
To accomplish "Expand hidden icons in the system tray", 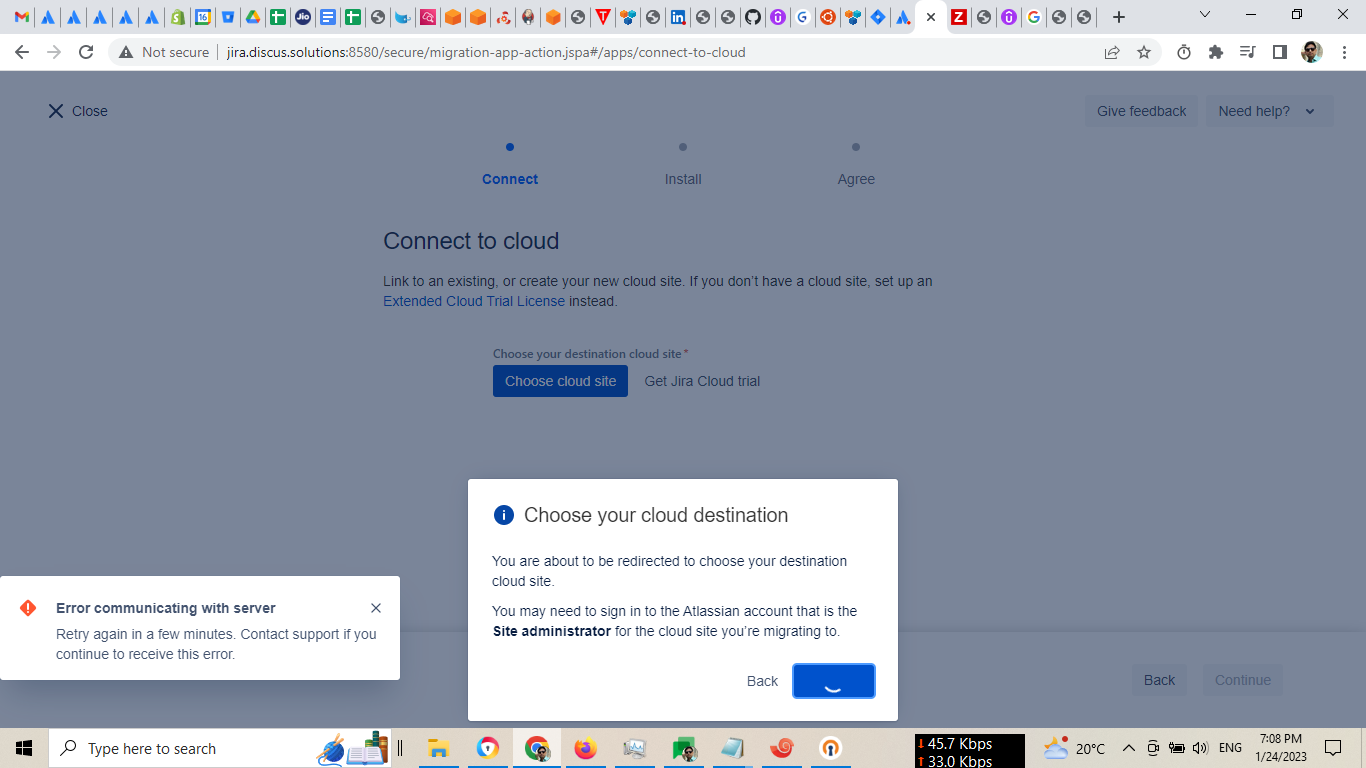I will tap(1129, 747).
